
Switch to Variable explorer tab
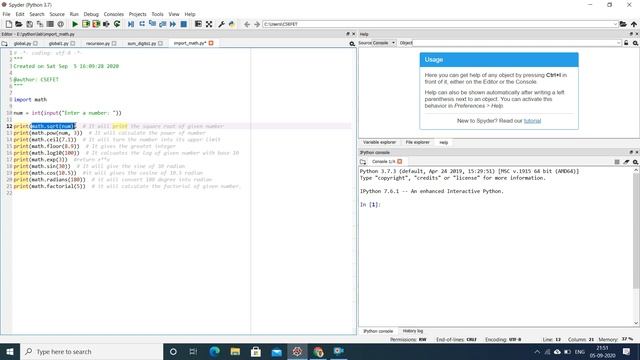click(x=379, y=142)
